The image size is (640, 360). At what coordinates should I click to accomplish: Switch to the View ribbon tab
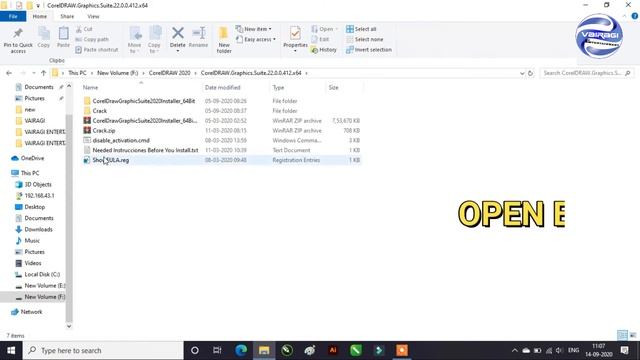pyautogui.click(x=93, y=16)
